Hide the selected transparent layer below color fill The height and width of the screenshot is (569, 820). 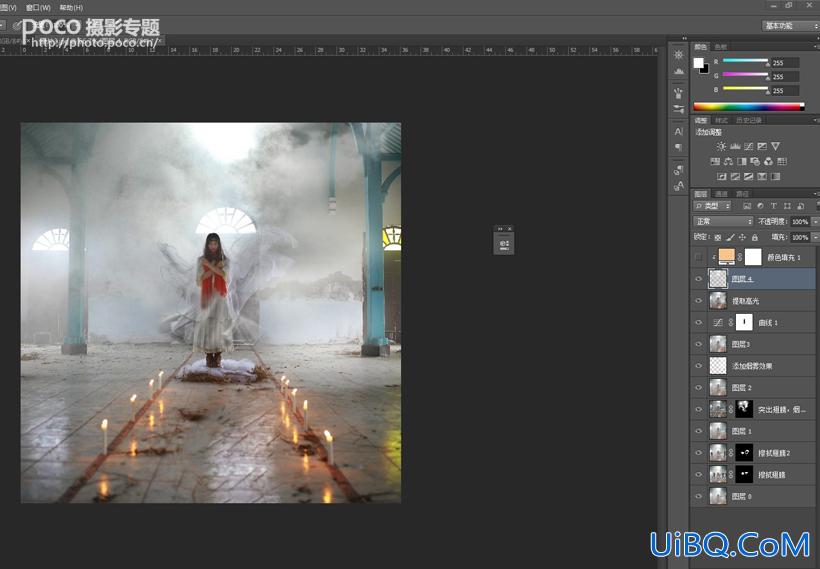(x=699, y=279)
